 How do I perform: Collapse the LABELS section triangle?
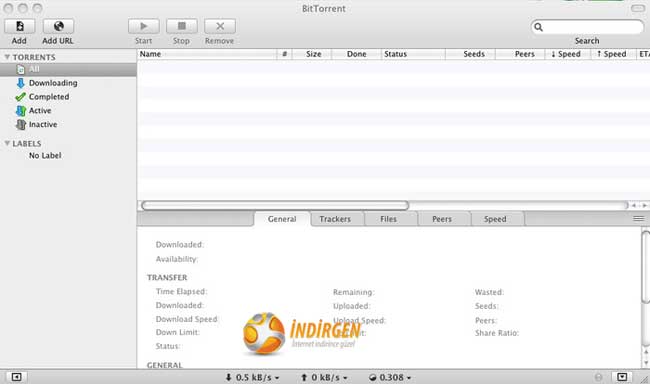[7, 143]
